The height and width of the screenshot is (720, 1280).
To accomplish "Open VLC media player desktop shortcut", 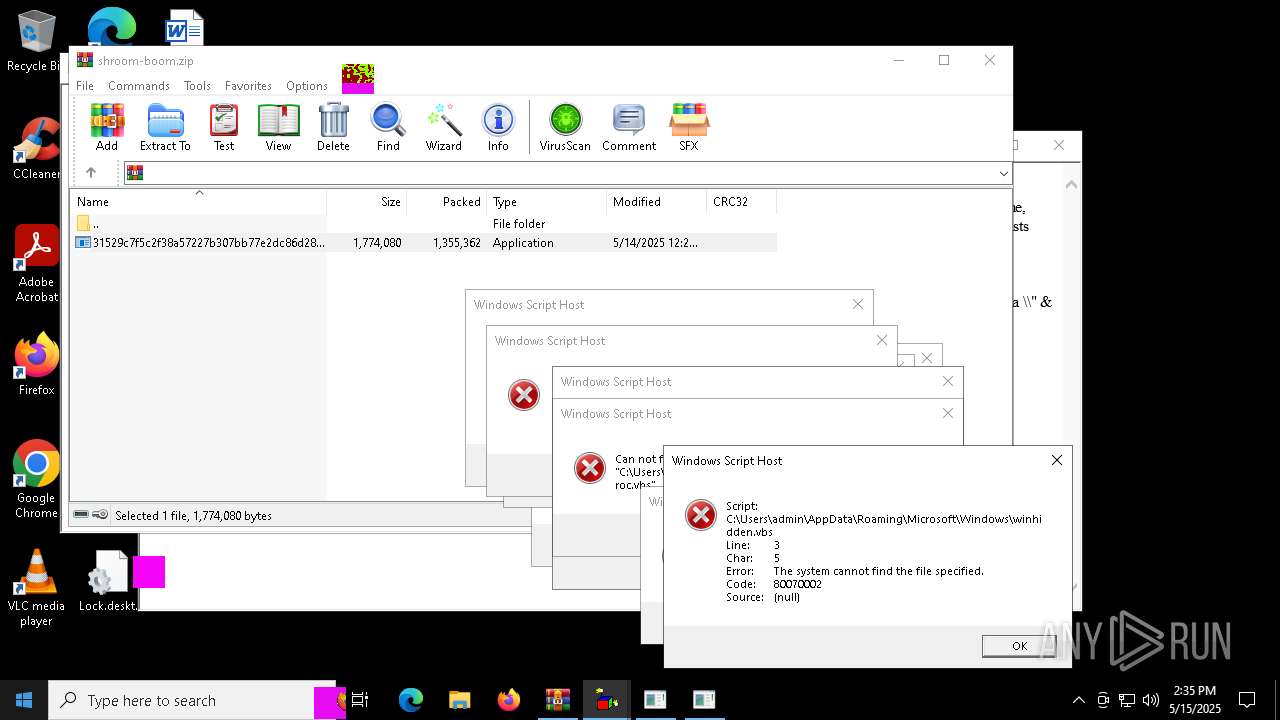I will click(x=36, y=588).
